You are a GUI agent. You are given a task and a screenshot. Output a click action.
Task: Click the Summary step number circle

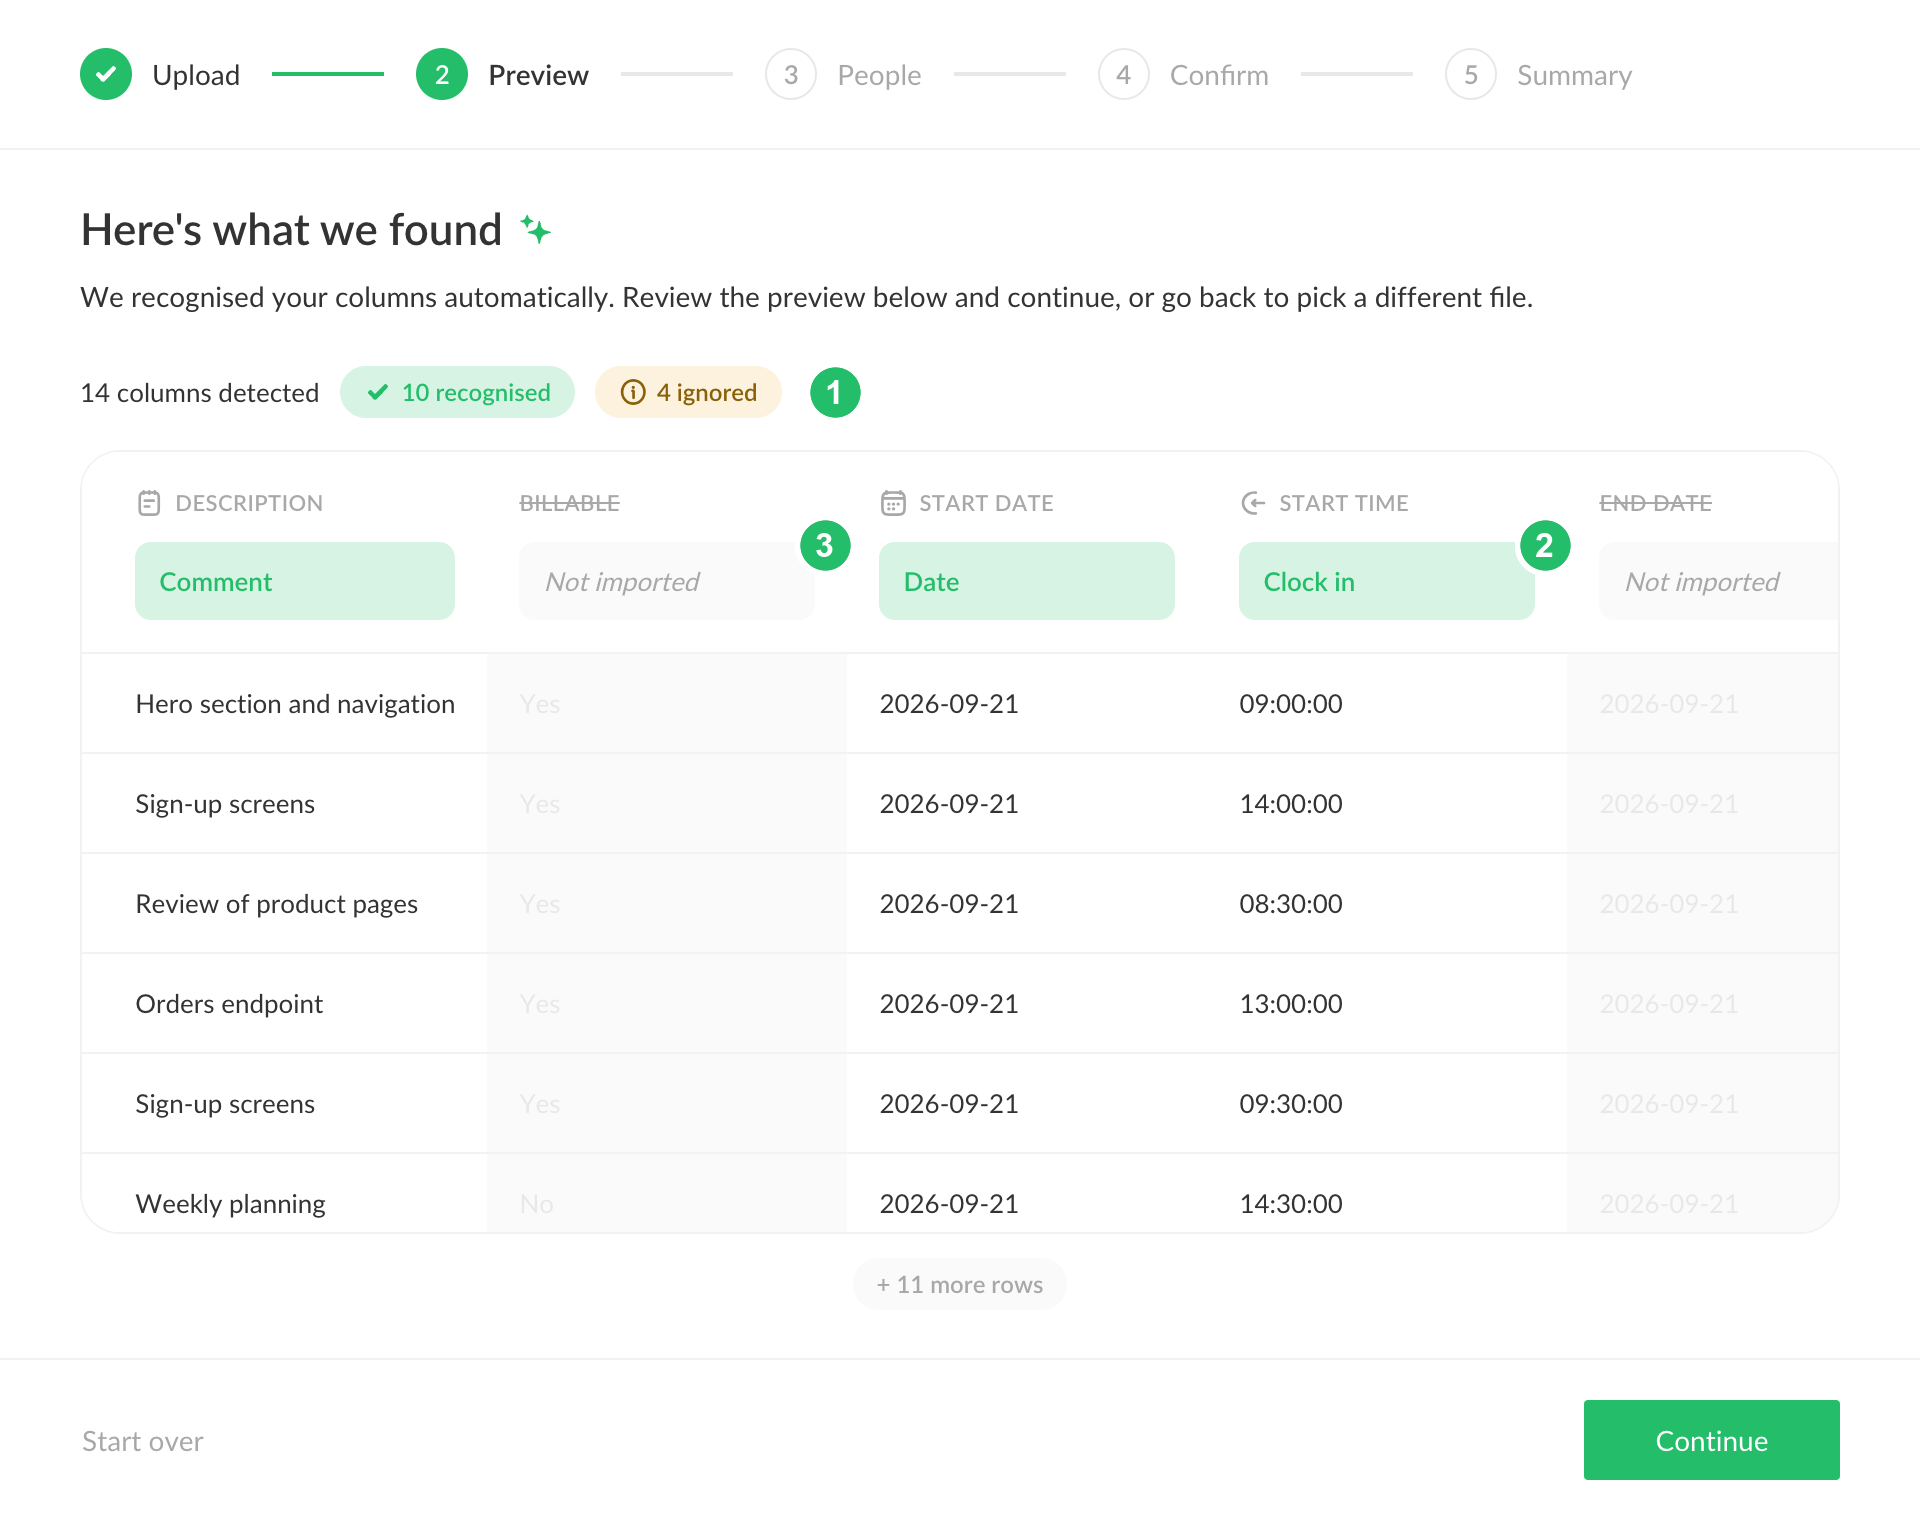(1471, 74)
